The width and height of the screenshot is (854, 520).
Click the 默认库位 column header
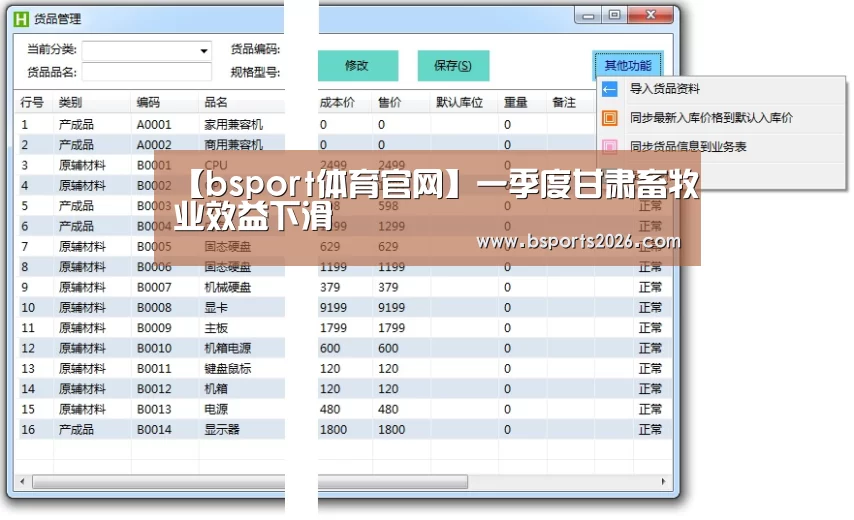(459, 102)
